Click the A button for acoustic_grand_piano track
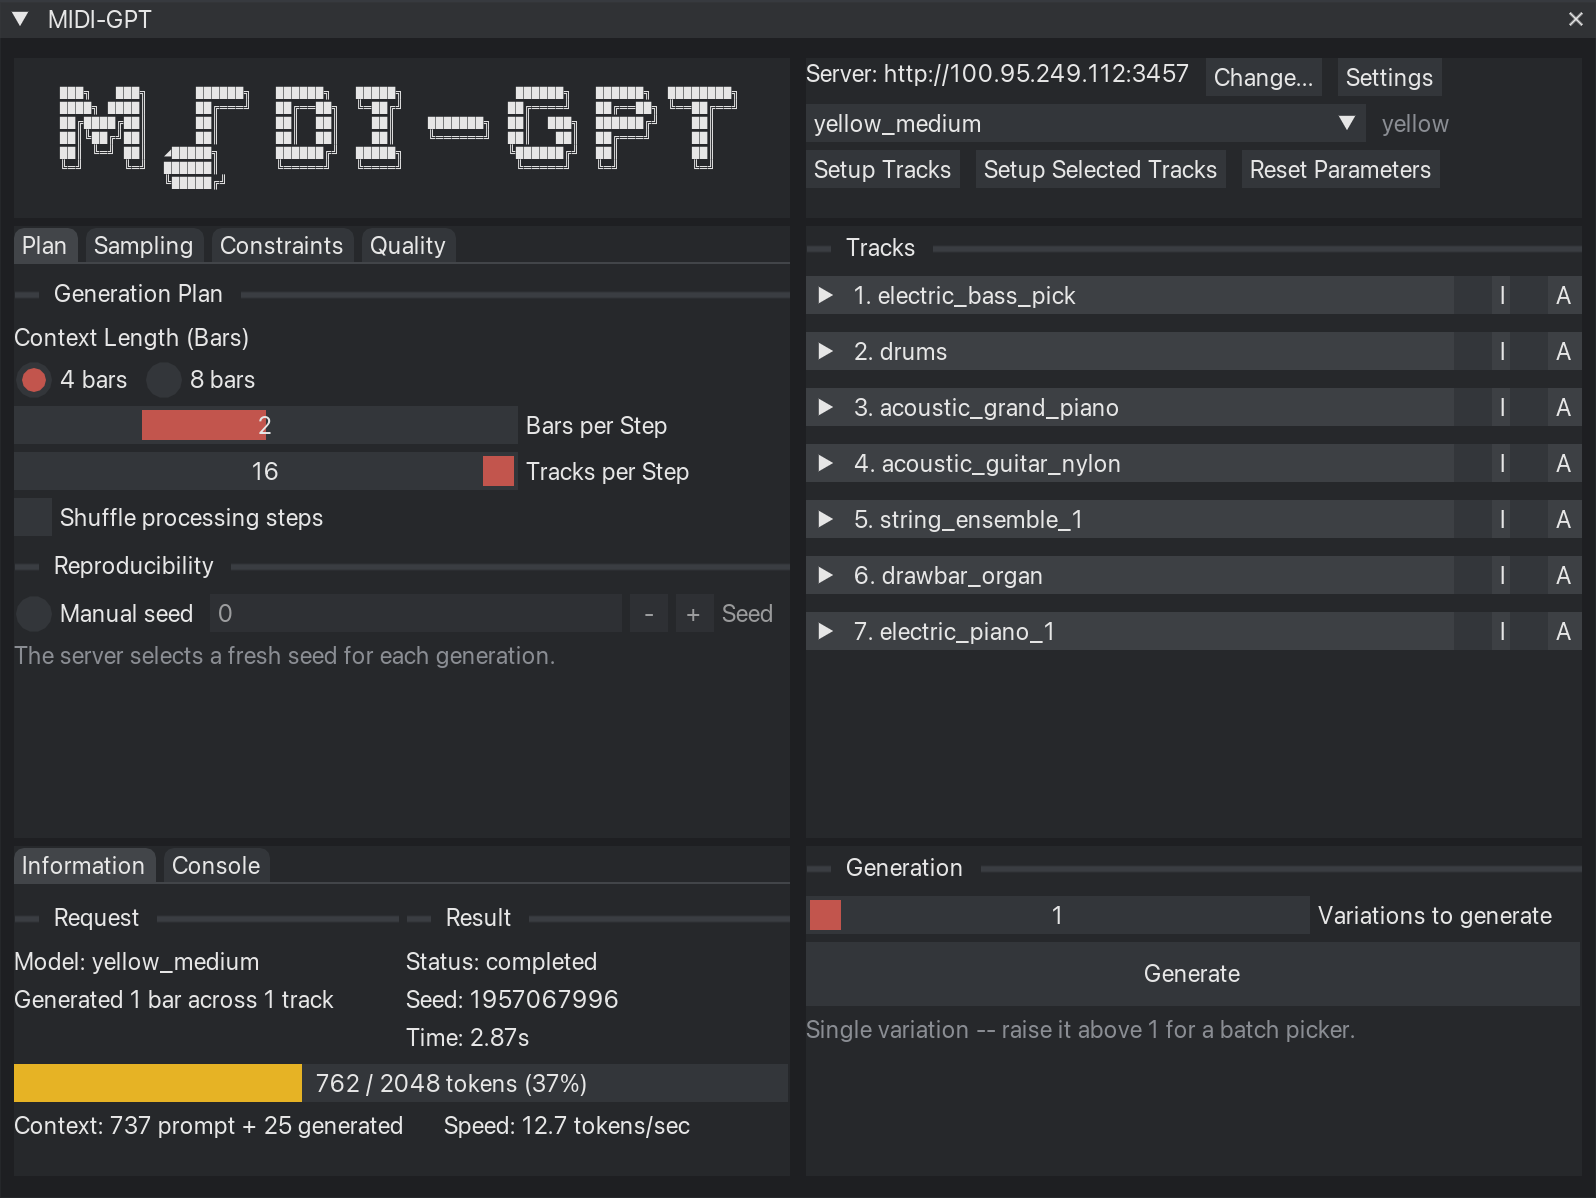Viewport: 1596px width, 1198px height. tap(1564, 407)
